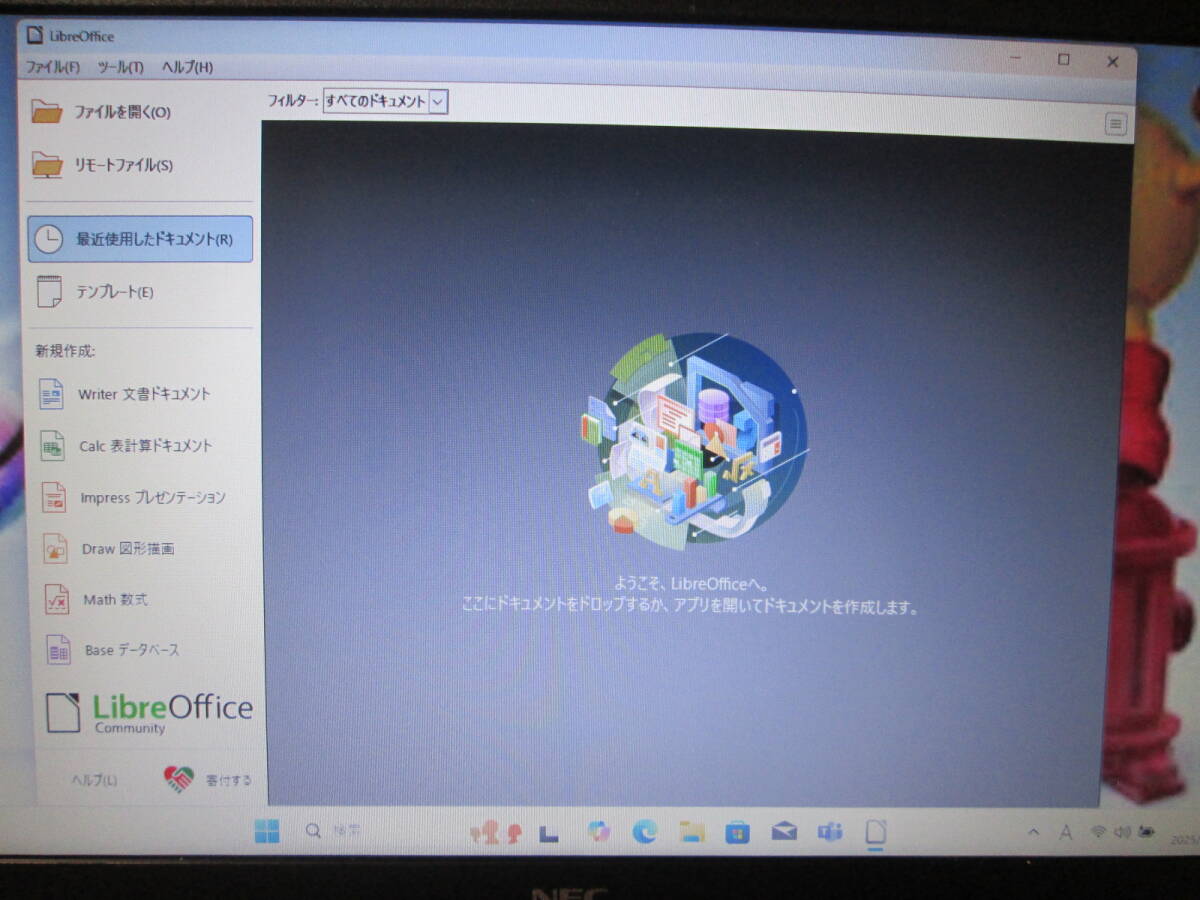Screen dimensions: 1200x900
Task: Click the Writer document icon
Action: [51, 394]
